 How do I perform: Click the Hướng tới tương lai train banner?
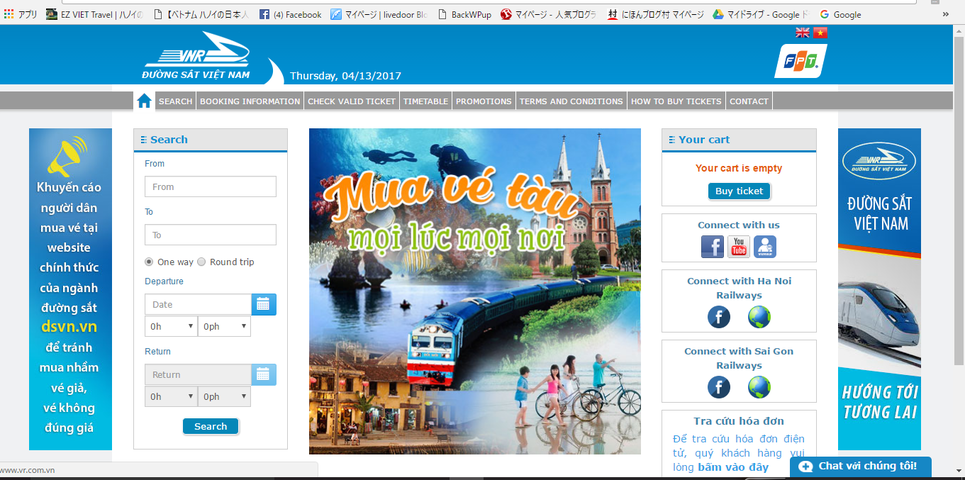[879, 289]
